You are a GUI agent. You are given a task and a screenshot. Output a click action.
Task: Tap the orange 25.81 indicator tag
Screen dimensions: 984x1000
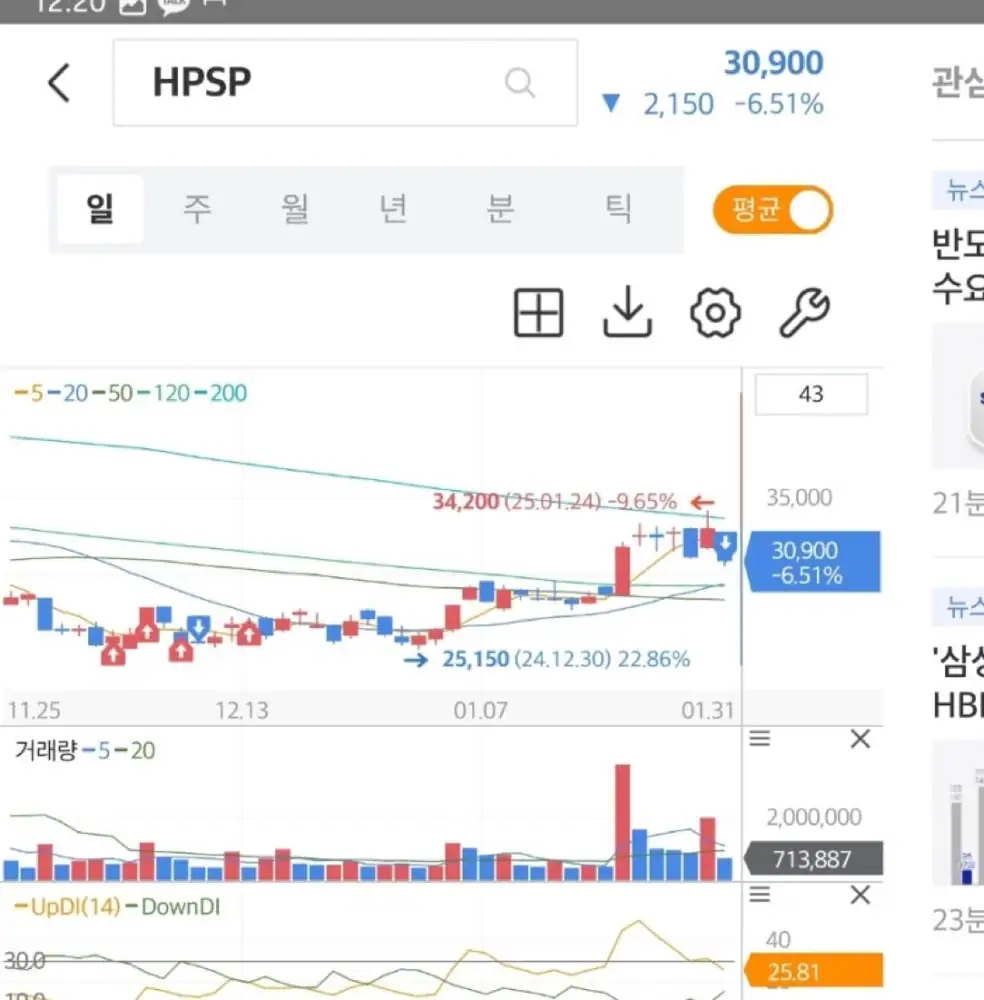[813, 971]
